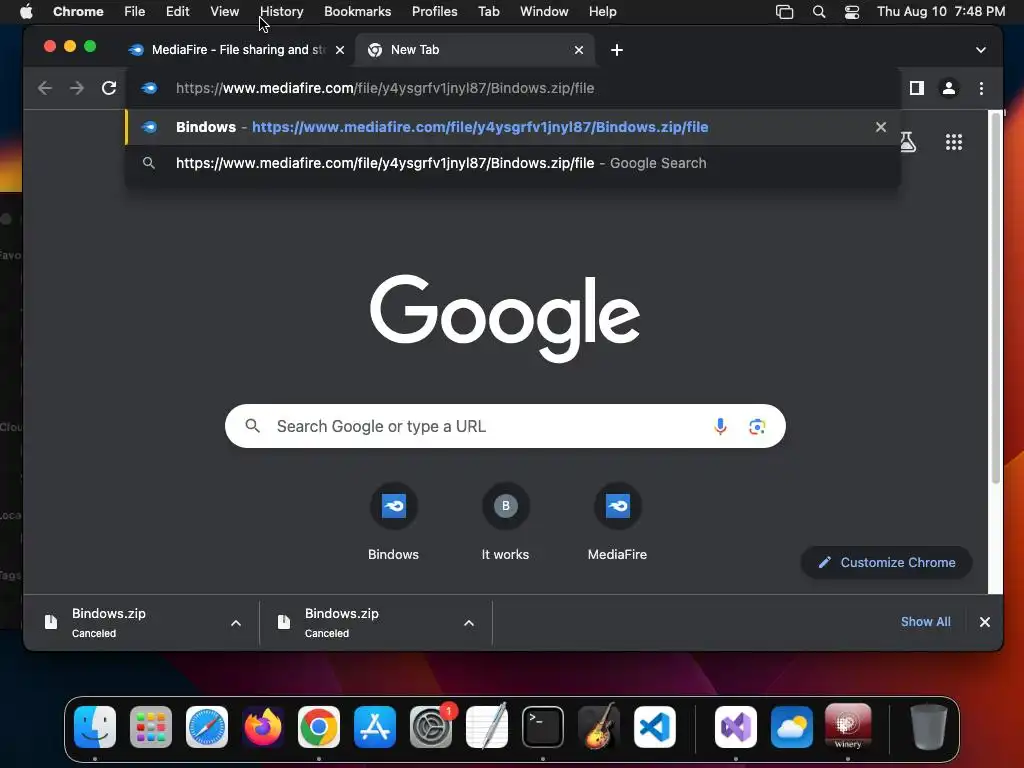Open the Search Labs flask icon

pyautogui.click(x=908, y=142)
